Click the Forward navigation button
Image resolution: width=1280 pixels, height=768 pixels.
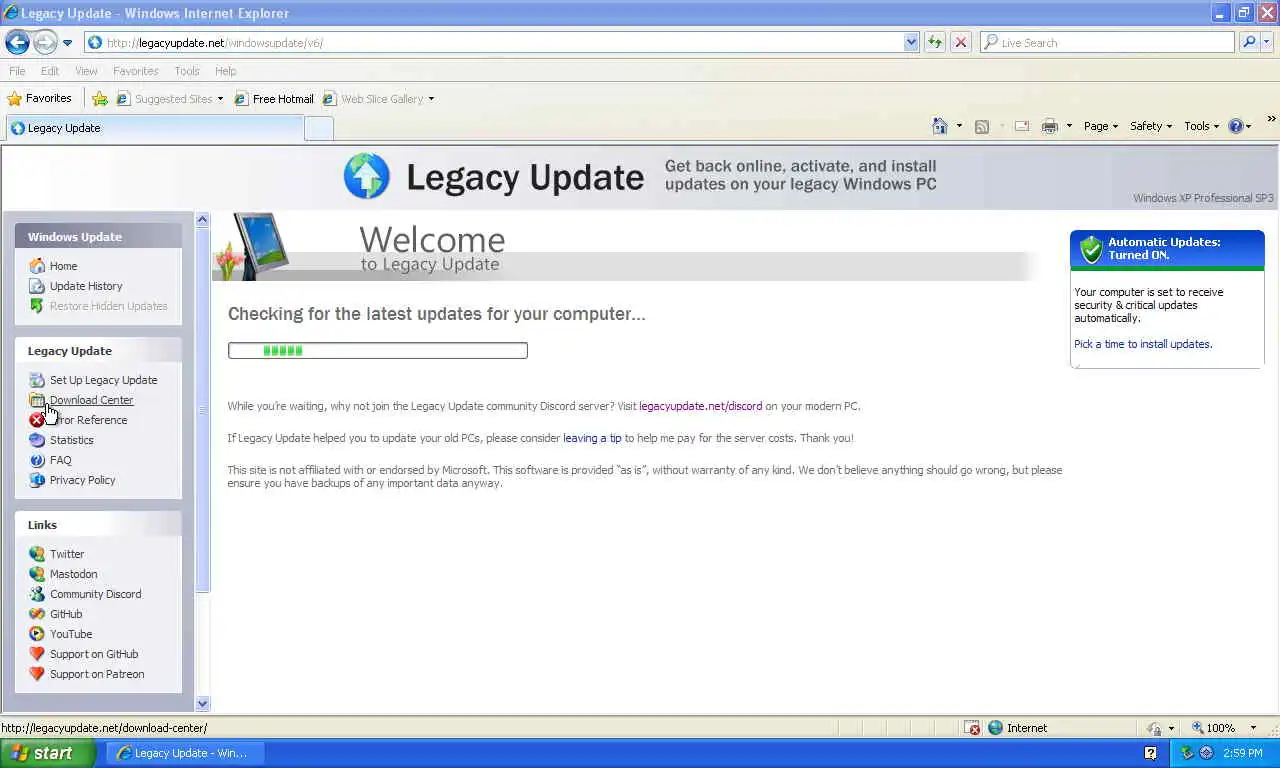click(45, 42)
